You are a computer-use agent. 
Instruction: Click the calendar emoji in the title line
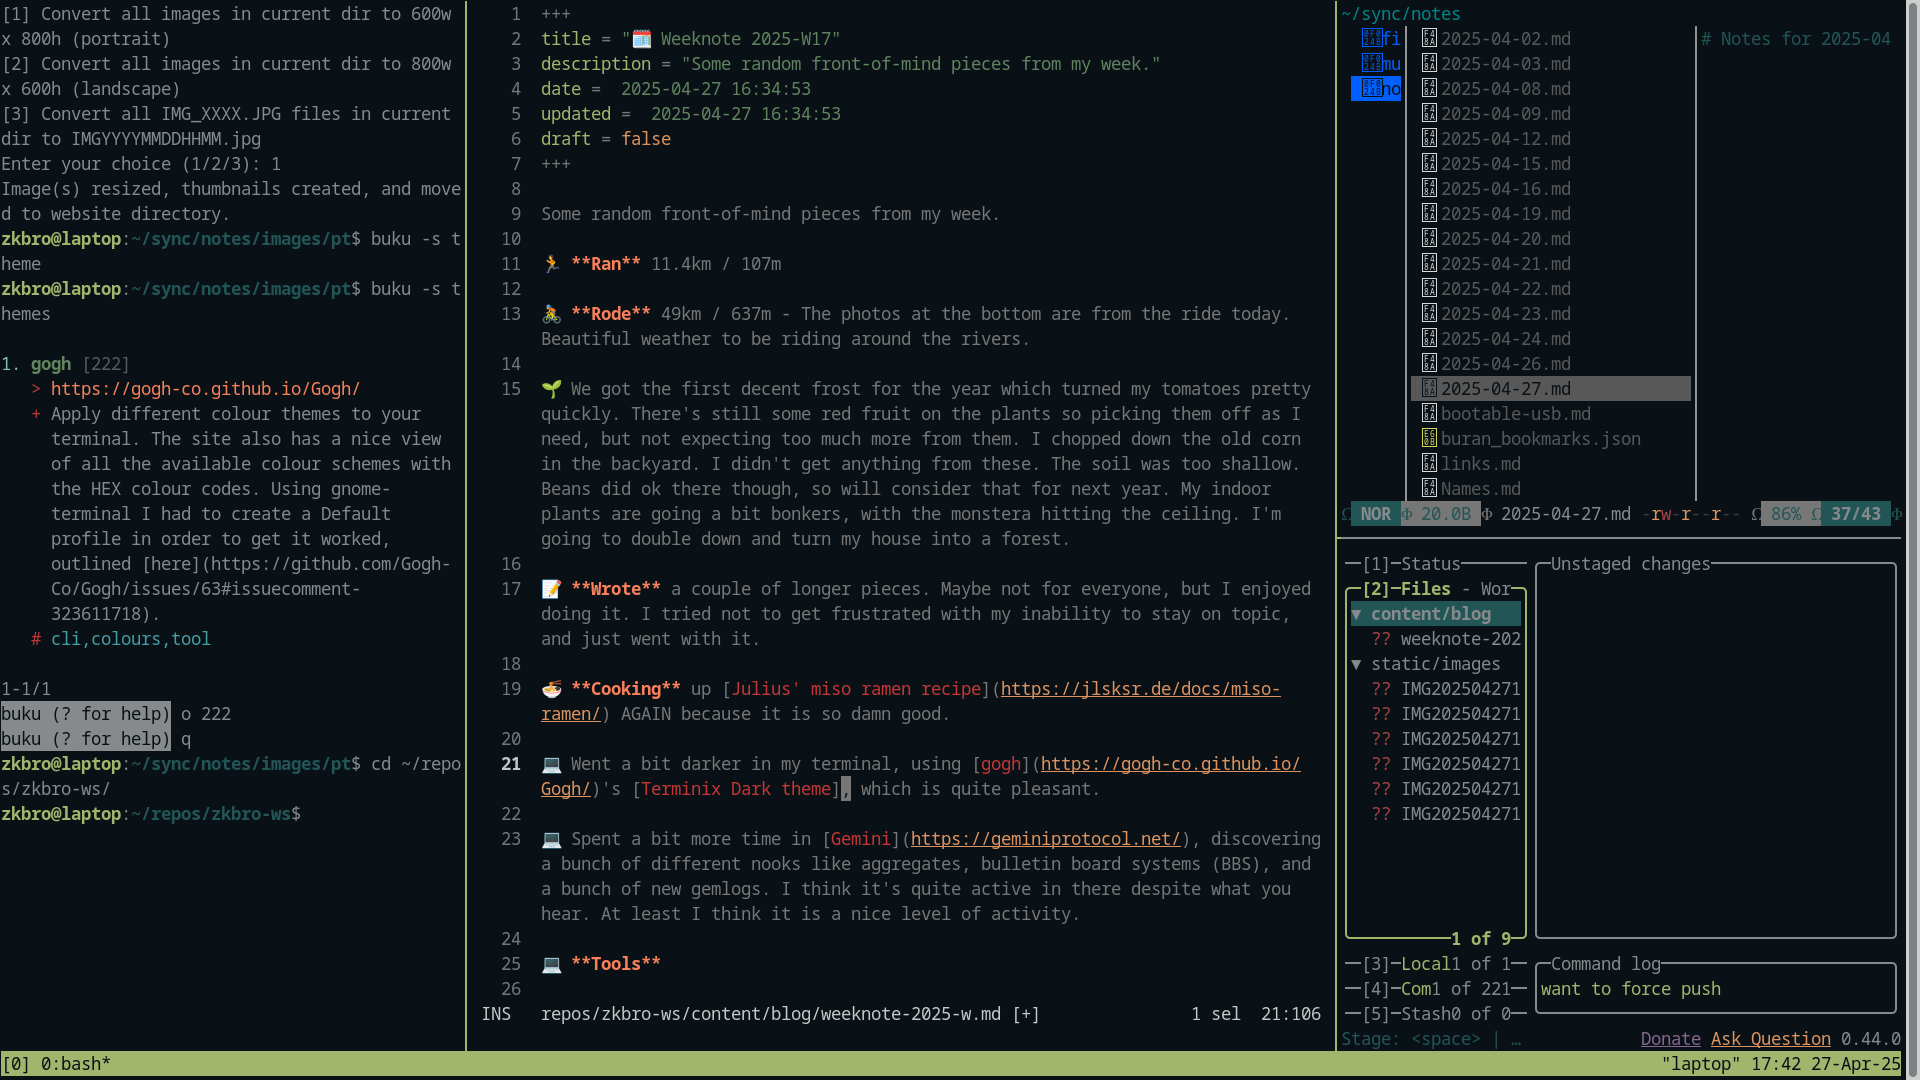tap(641, 38)
